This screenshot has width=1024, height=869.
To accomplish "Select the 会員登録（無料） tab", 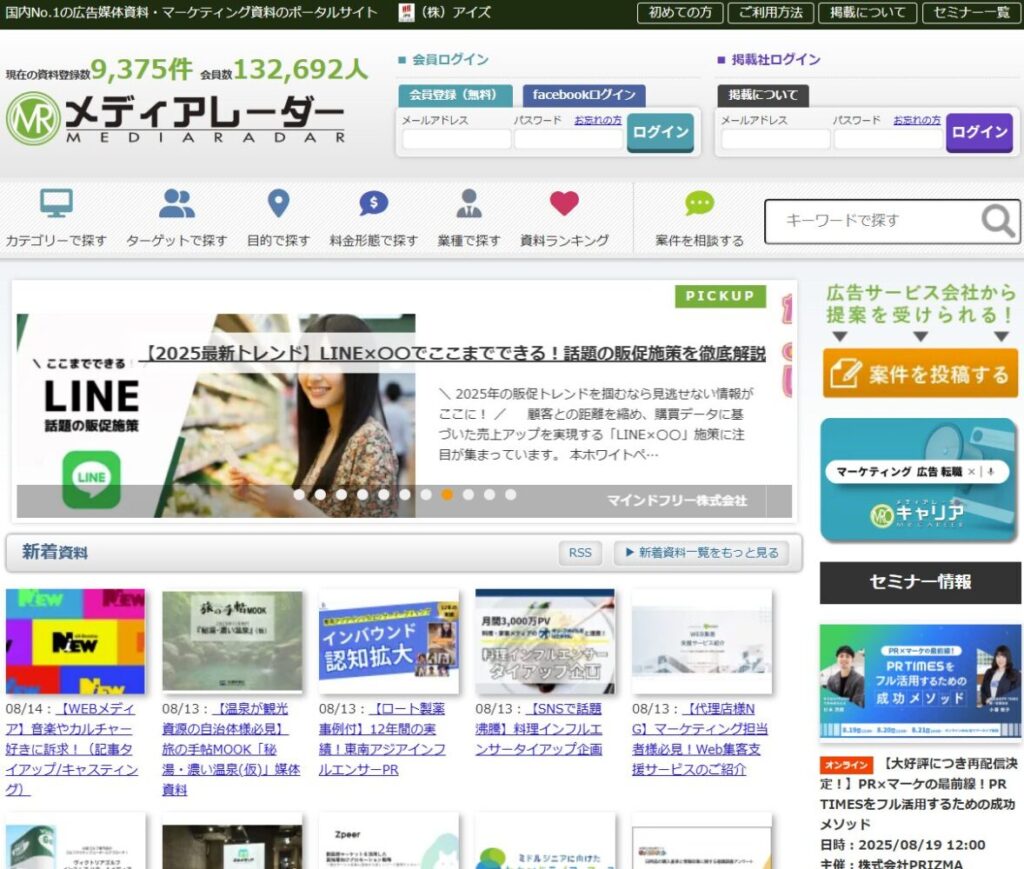I will (x=453, y=95).
